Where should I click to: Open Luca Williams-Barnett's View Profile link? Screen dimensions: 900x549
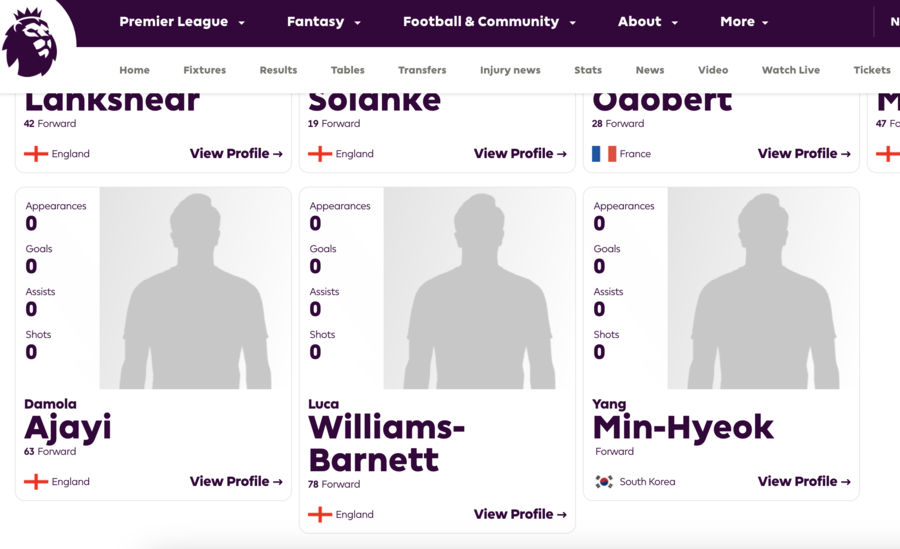point(520,514)
